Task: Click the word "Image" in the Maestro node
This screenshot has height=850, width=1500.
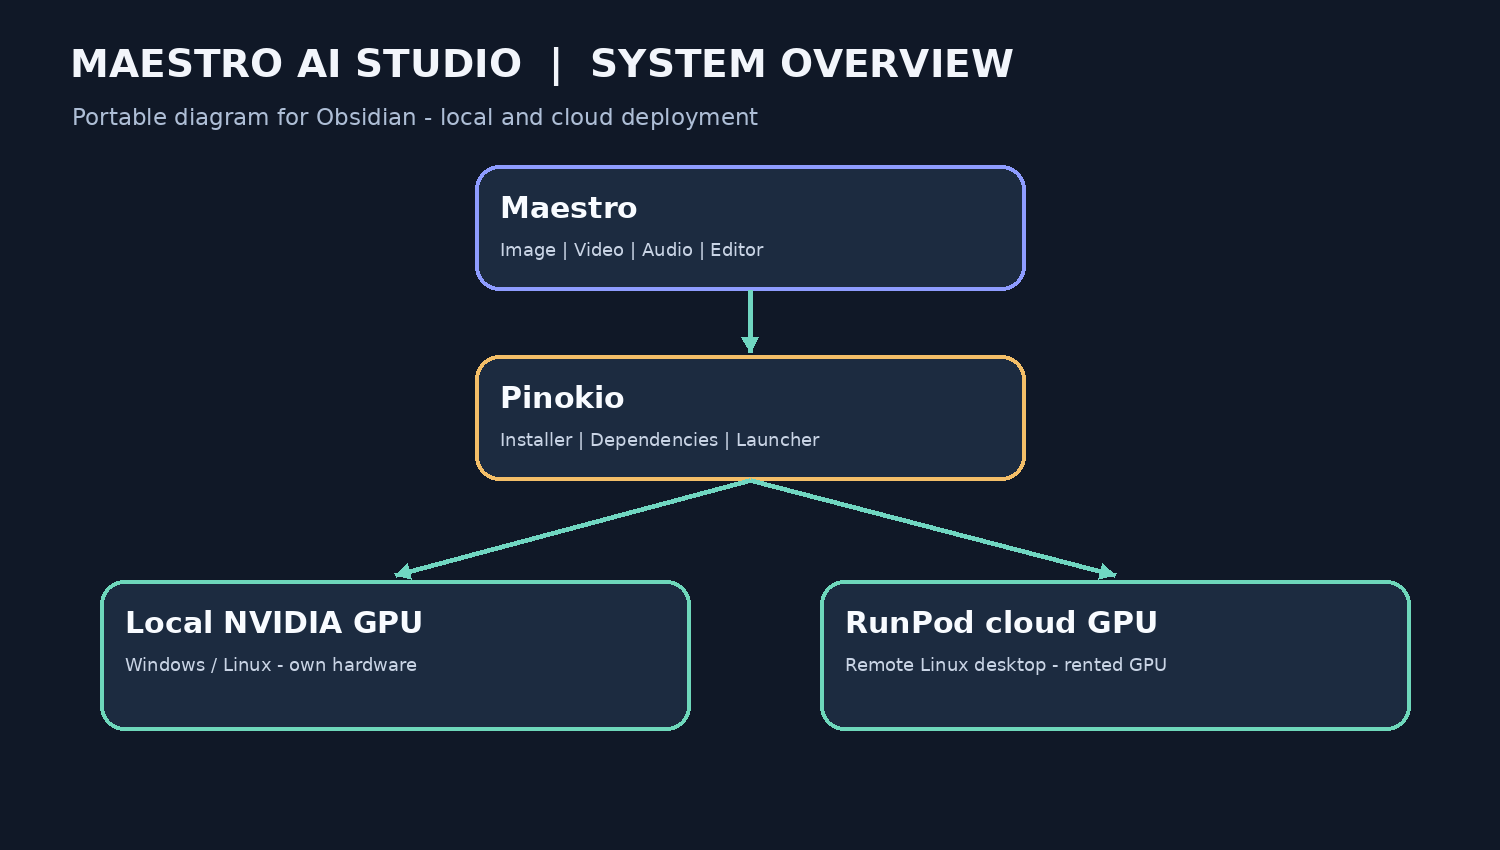Action: tap(528, 250)
